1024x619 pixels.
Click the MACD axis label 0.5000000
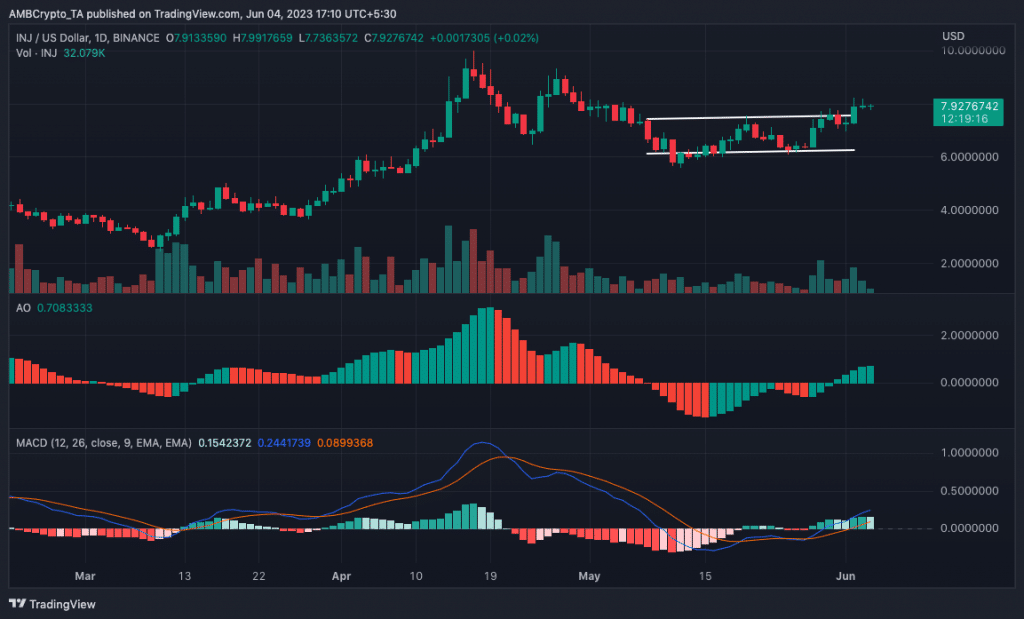tap(969, 490)
